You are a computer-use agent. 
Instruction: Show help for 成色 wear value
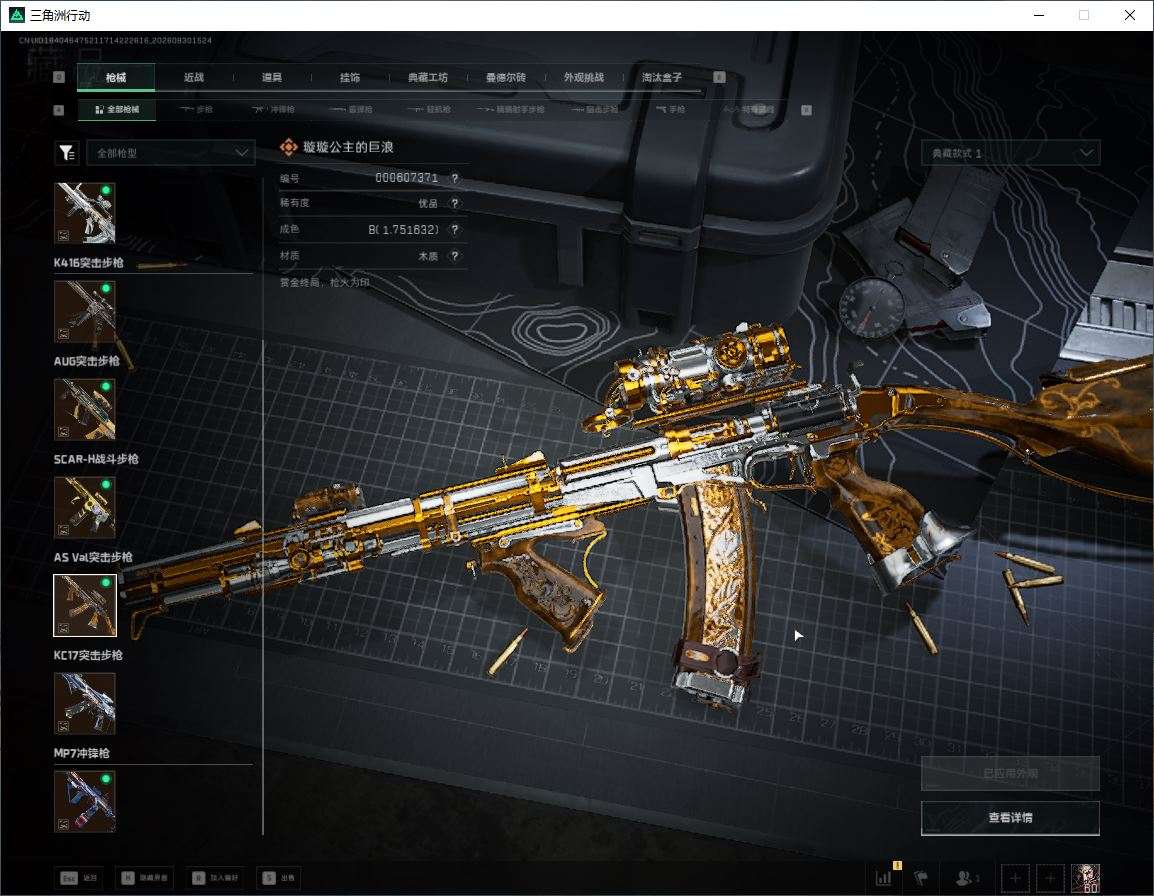455,230
